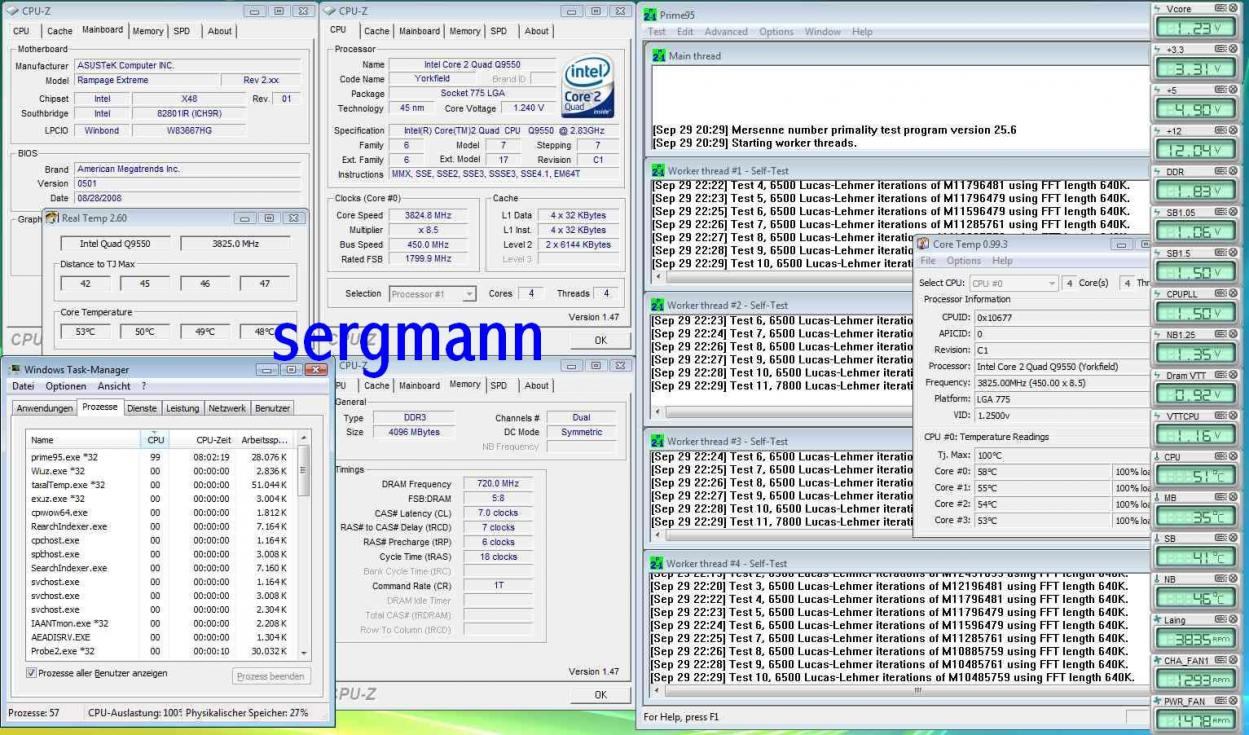Switch to Anwendungen tab in Task-Manager
Image resolution: width=1249 pixels, height=735 pixels.
click(x=45, y=408)
